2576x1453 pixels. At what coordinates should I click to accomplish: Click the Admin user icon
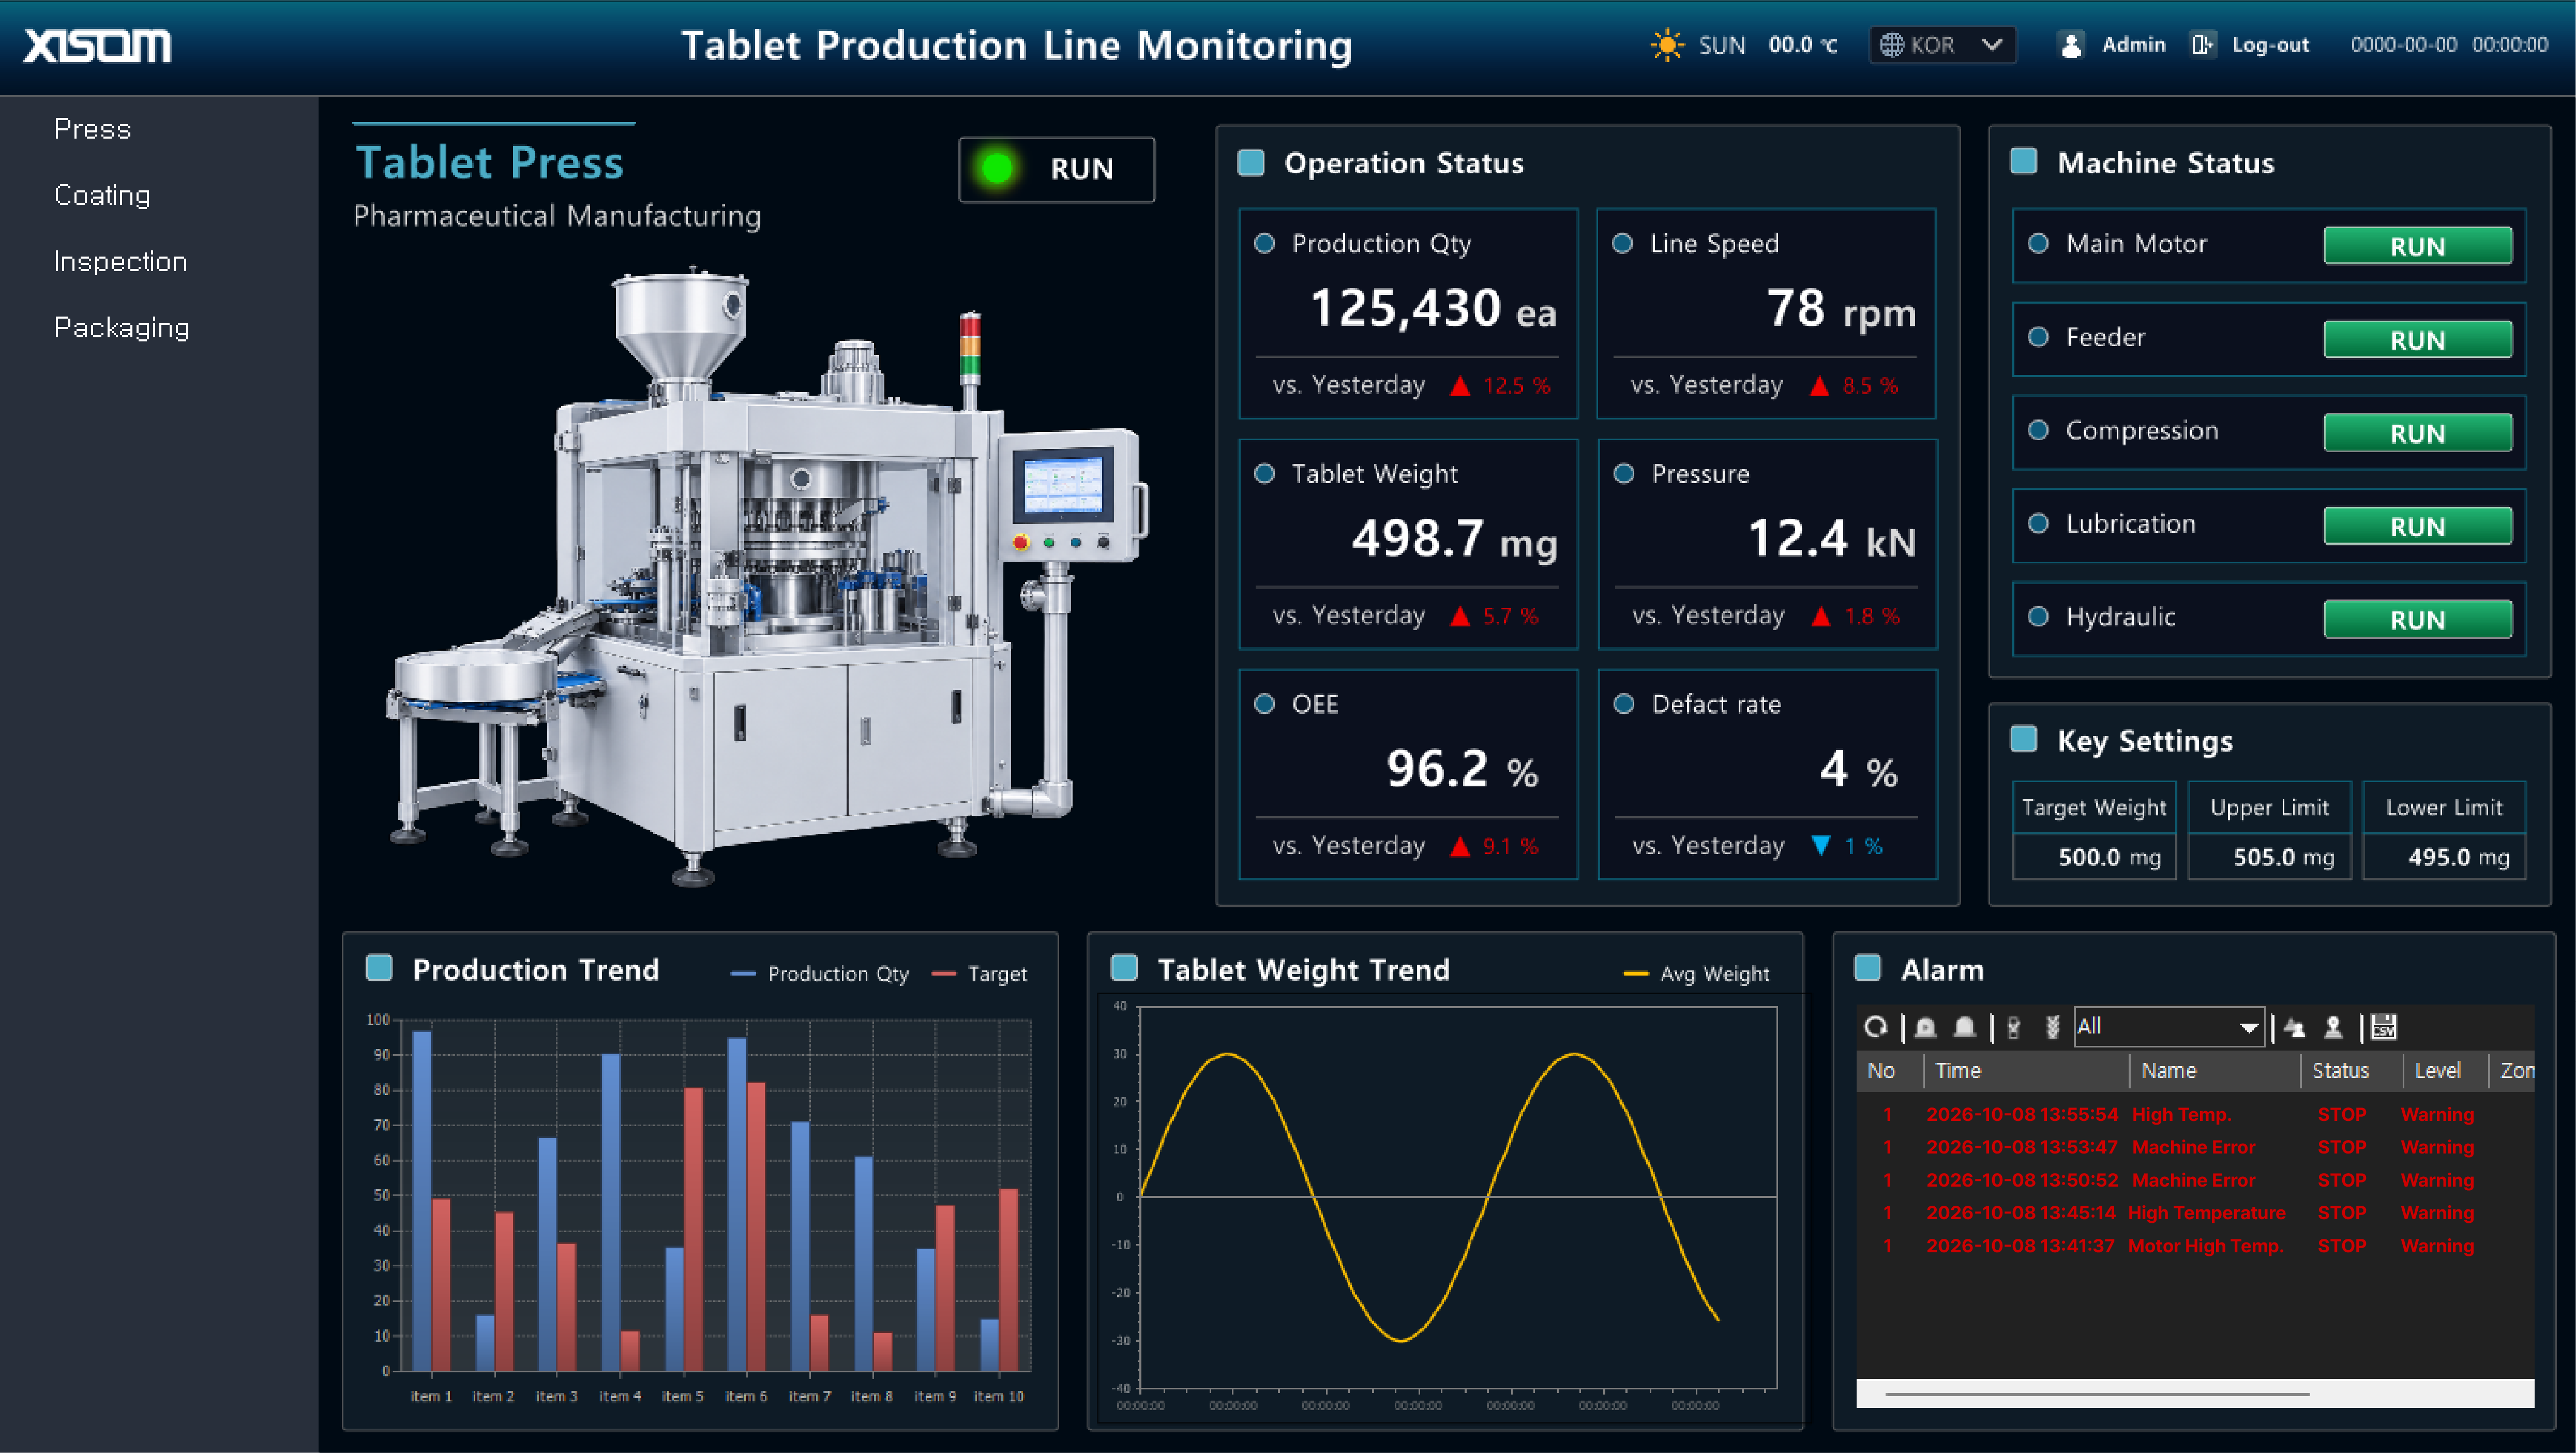coord(2071,45)
